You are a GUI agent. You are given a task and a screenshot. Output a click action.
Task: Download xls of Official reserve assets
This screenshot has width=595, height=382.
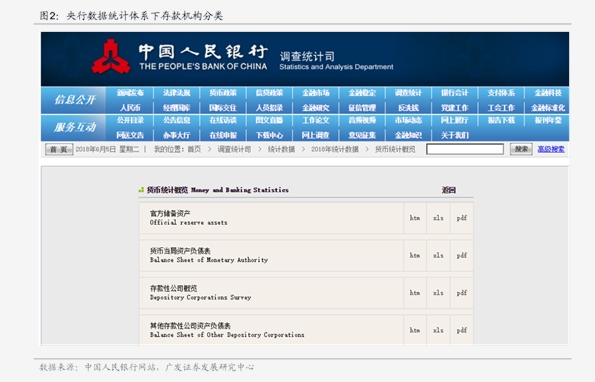(438, 218)
